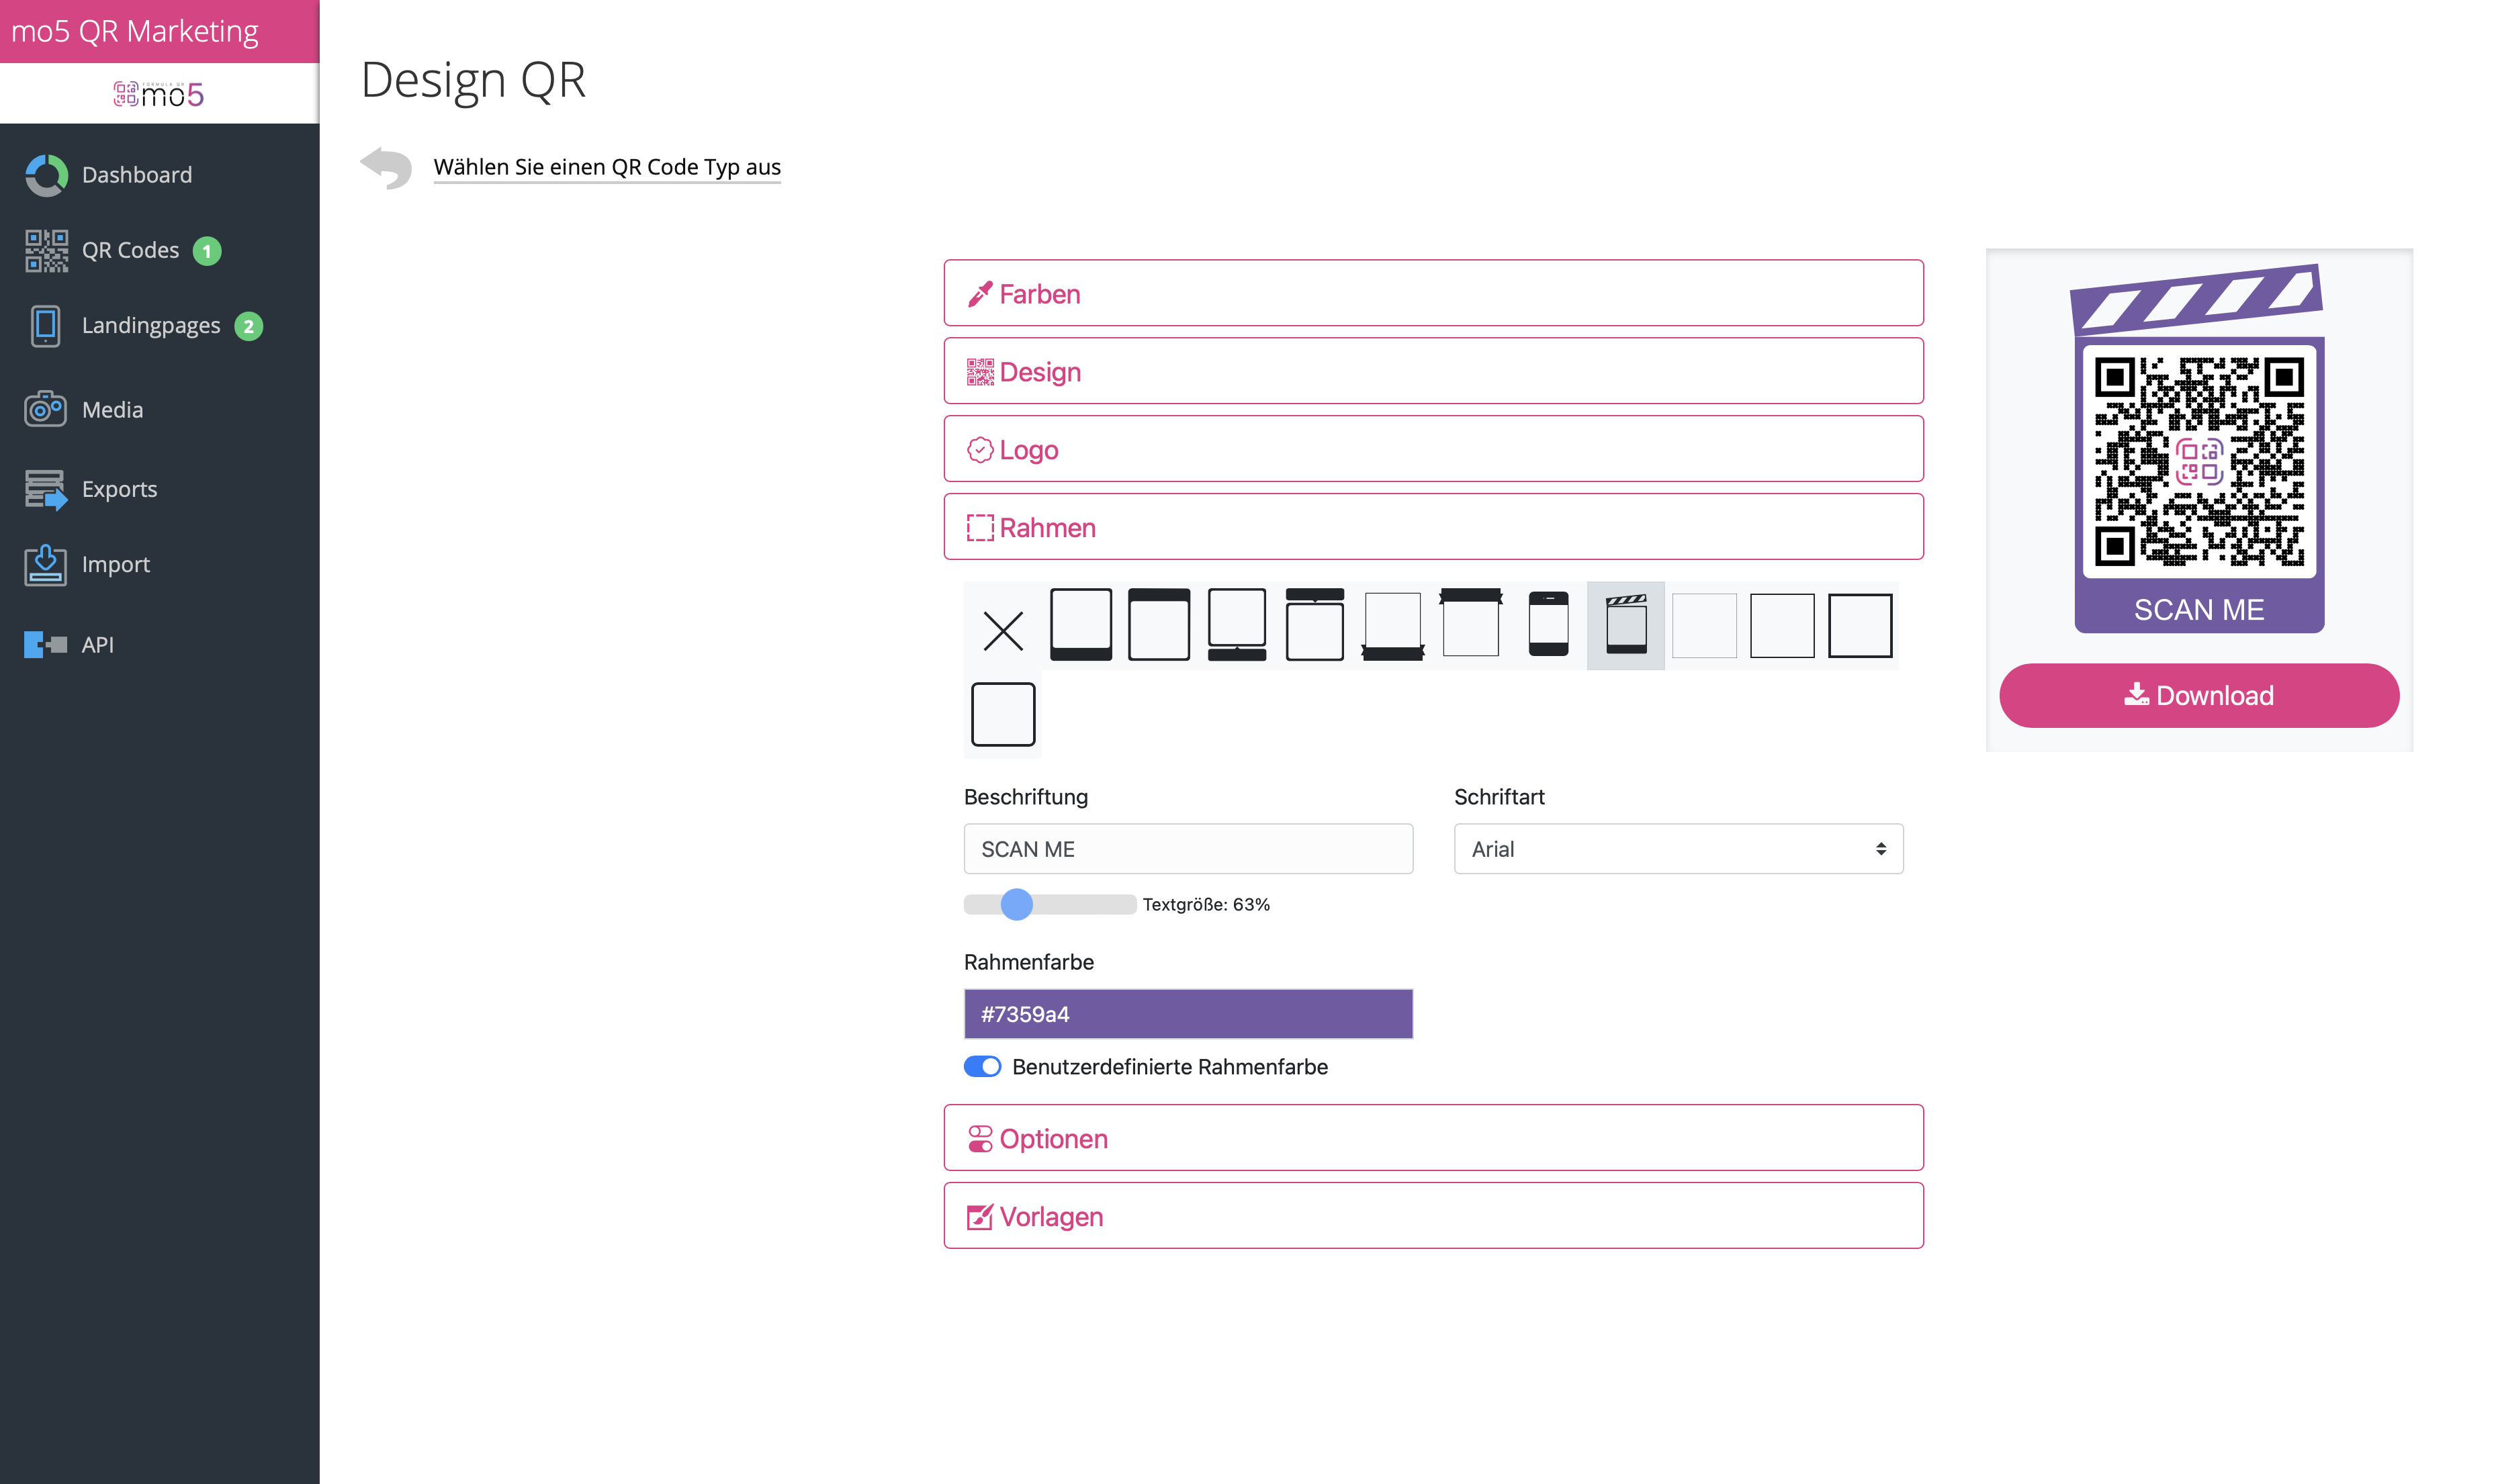Expand the Optionen section

1433,1138
